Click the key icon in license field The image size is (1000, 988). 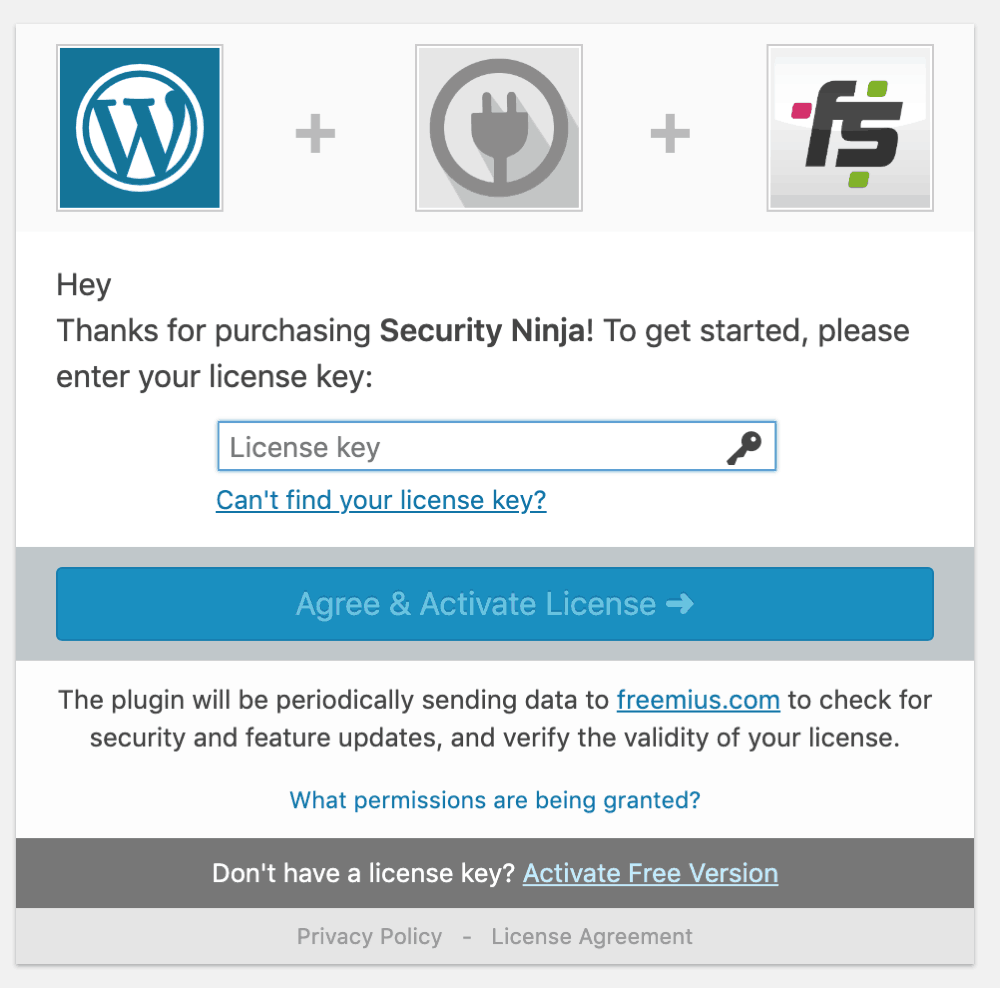[743, 448]
